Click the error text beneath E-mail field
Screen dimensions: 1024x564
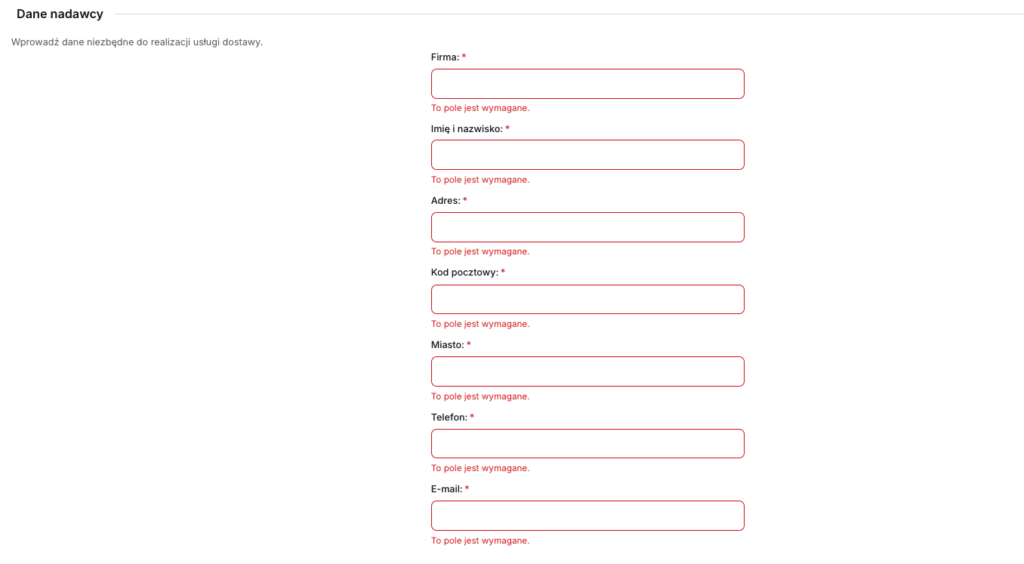(480, 540)
